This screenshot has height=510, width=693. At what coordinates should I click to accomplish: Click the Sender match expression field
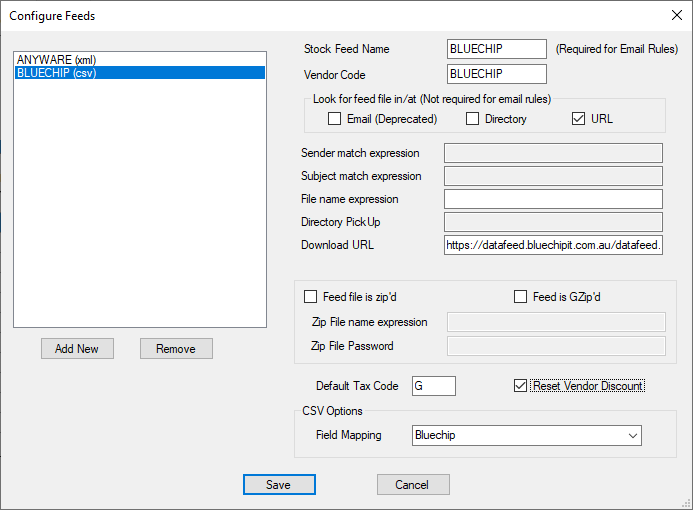point(553,153)
